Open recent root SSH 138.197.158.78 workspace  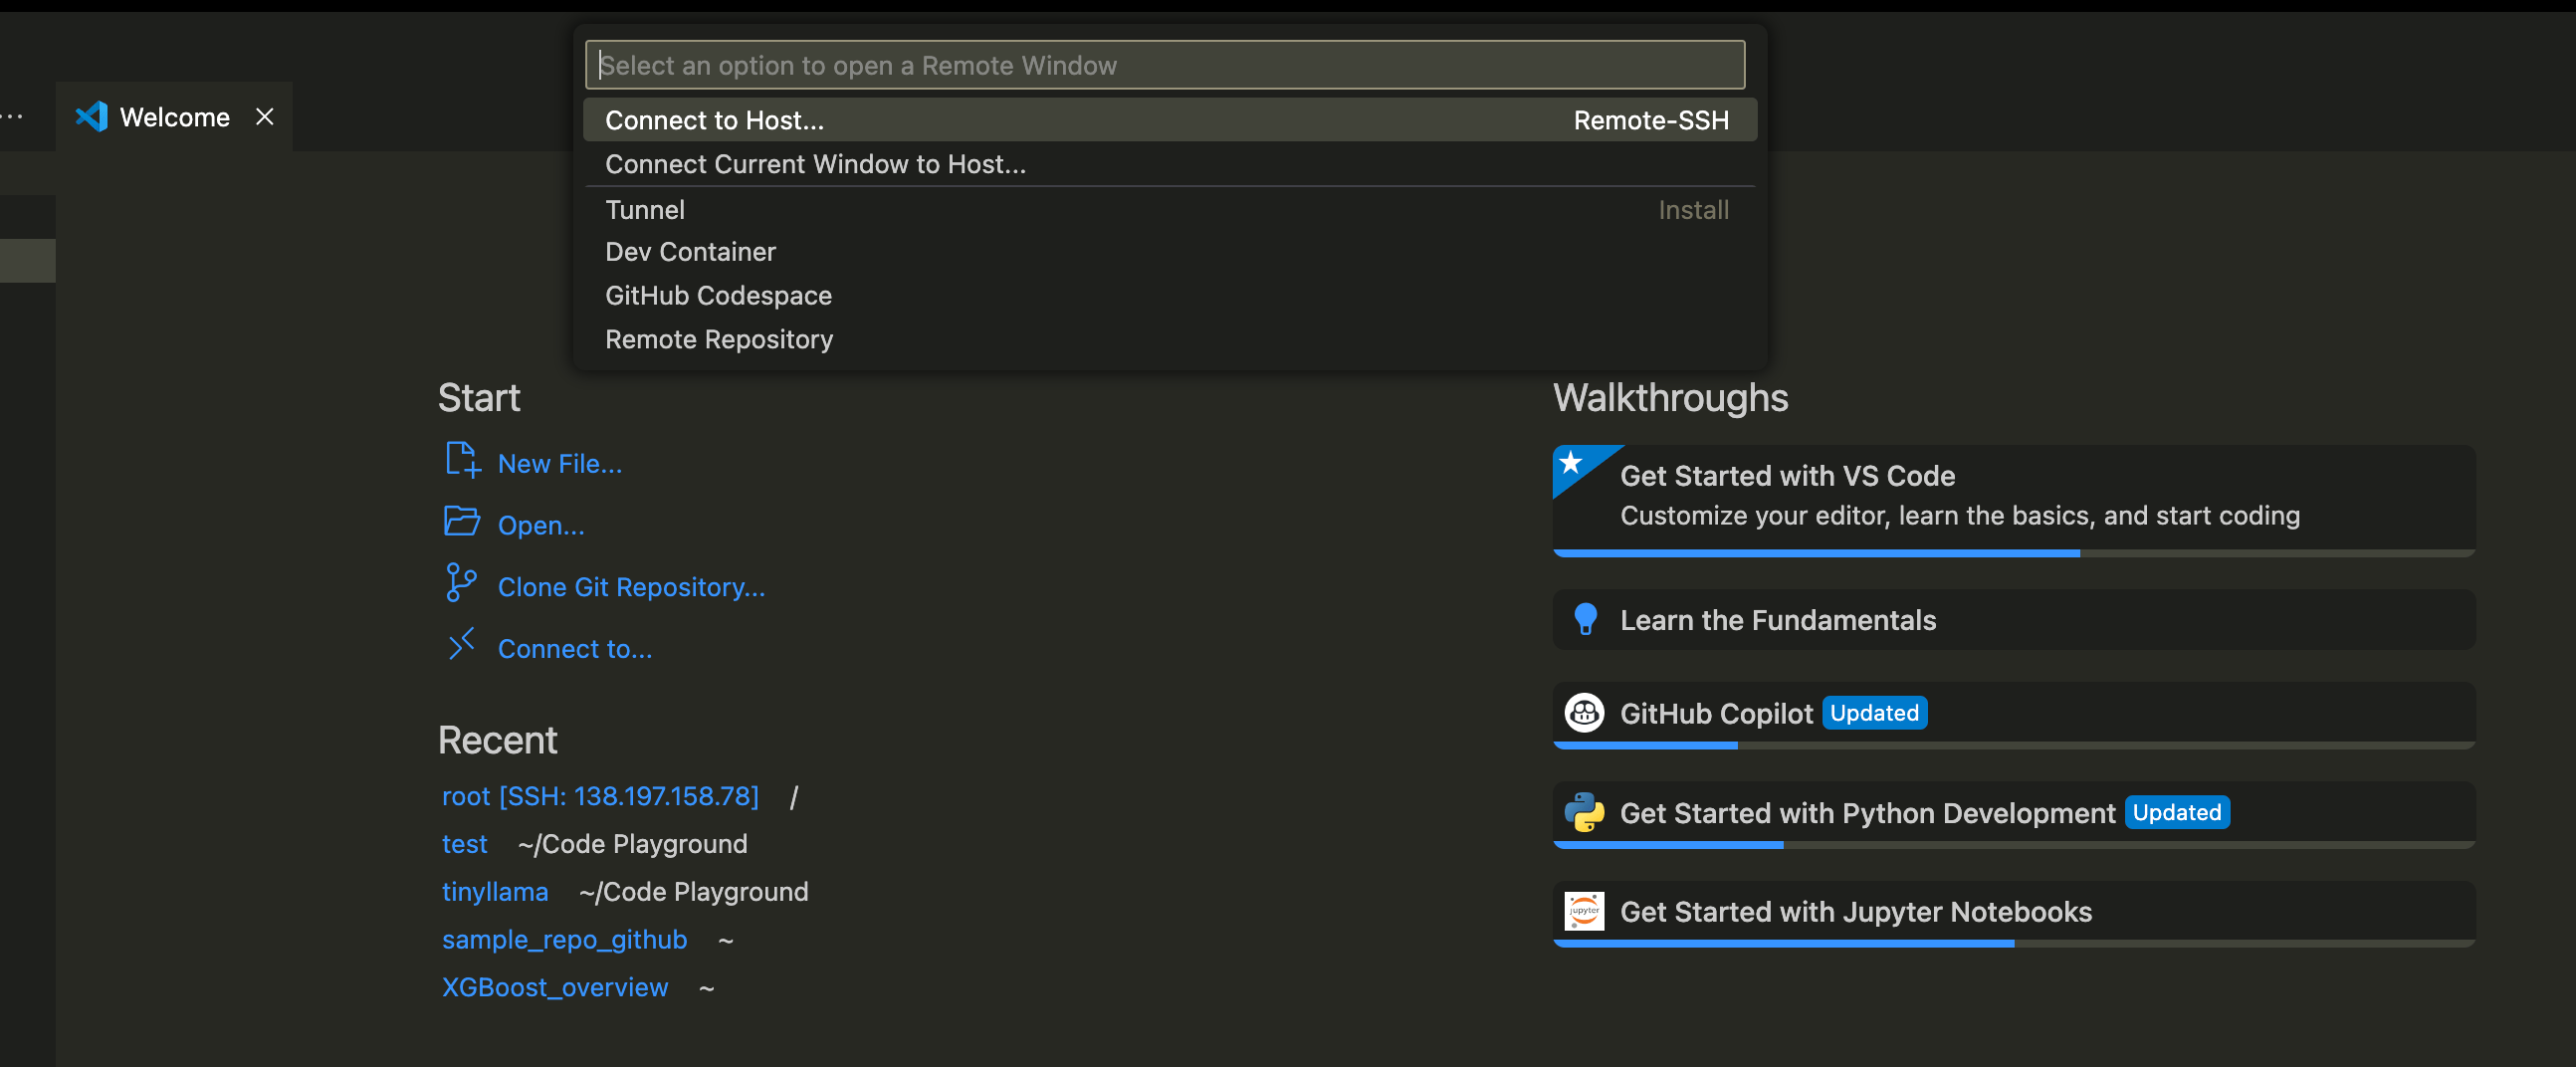point(600,796)
